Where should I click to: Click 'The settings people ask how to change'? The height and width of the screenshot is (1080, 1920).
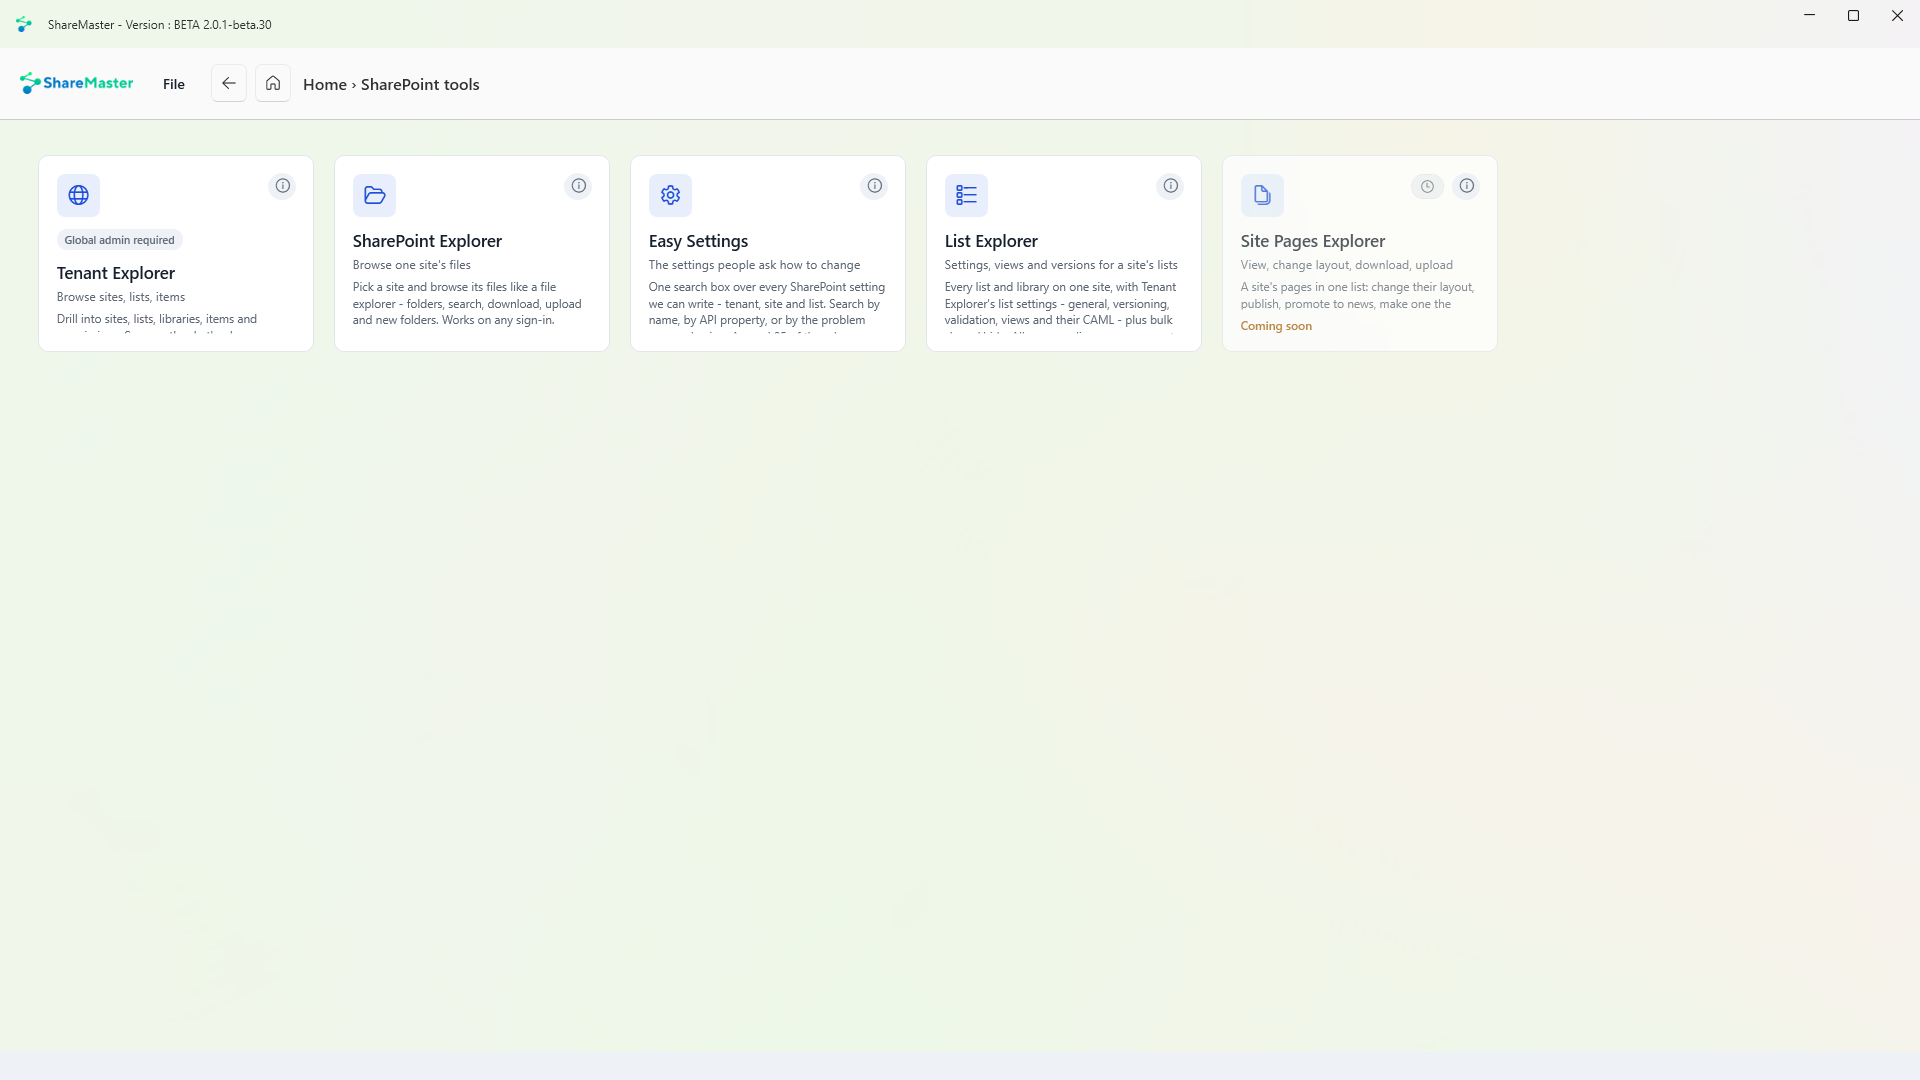point(754,265)
